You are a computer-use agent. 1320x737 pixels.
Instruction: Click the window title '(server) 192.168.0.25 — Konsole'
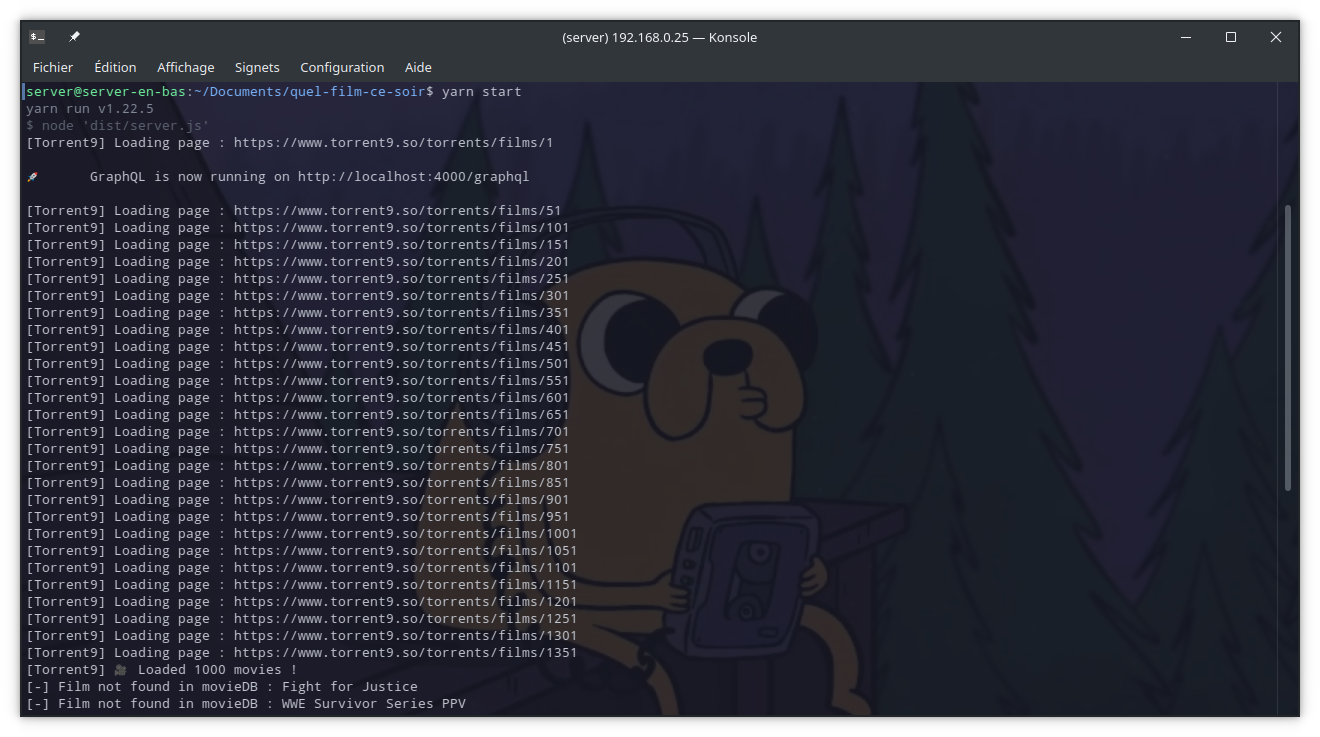tap(659, 37)
